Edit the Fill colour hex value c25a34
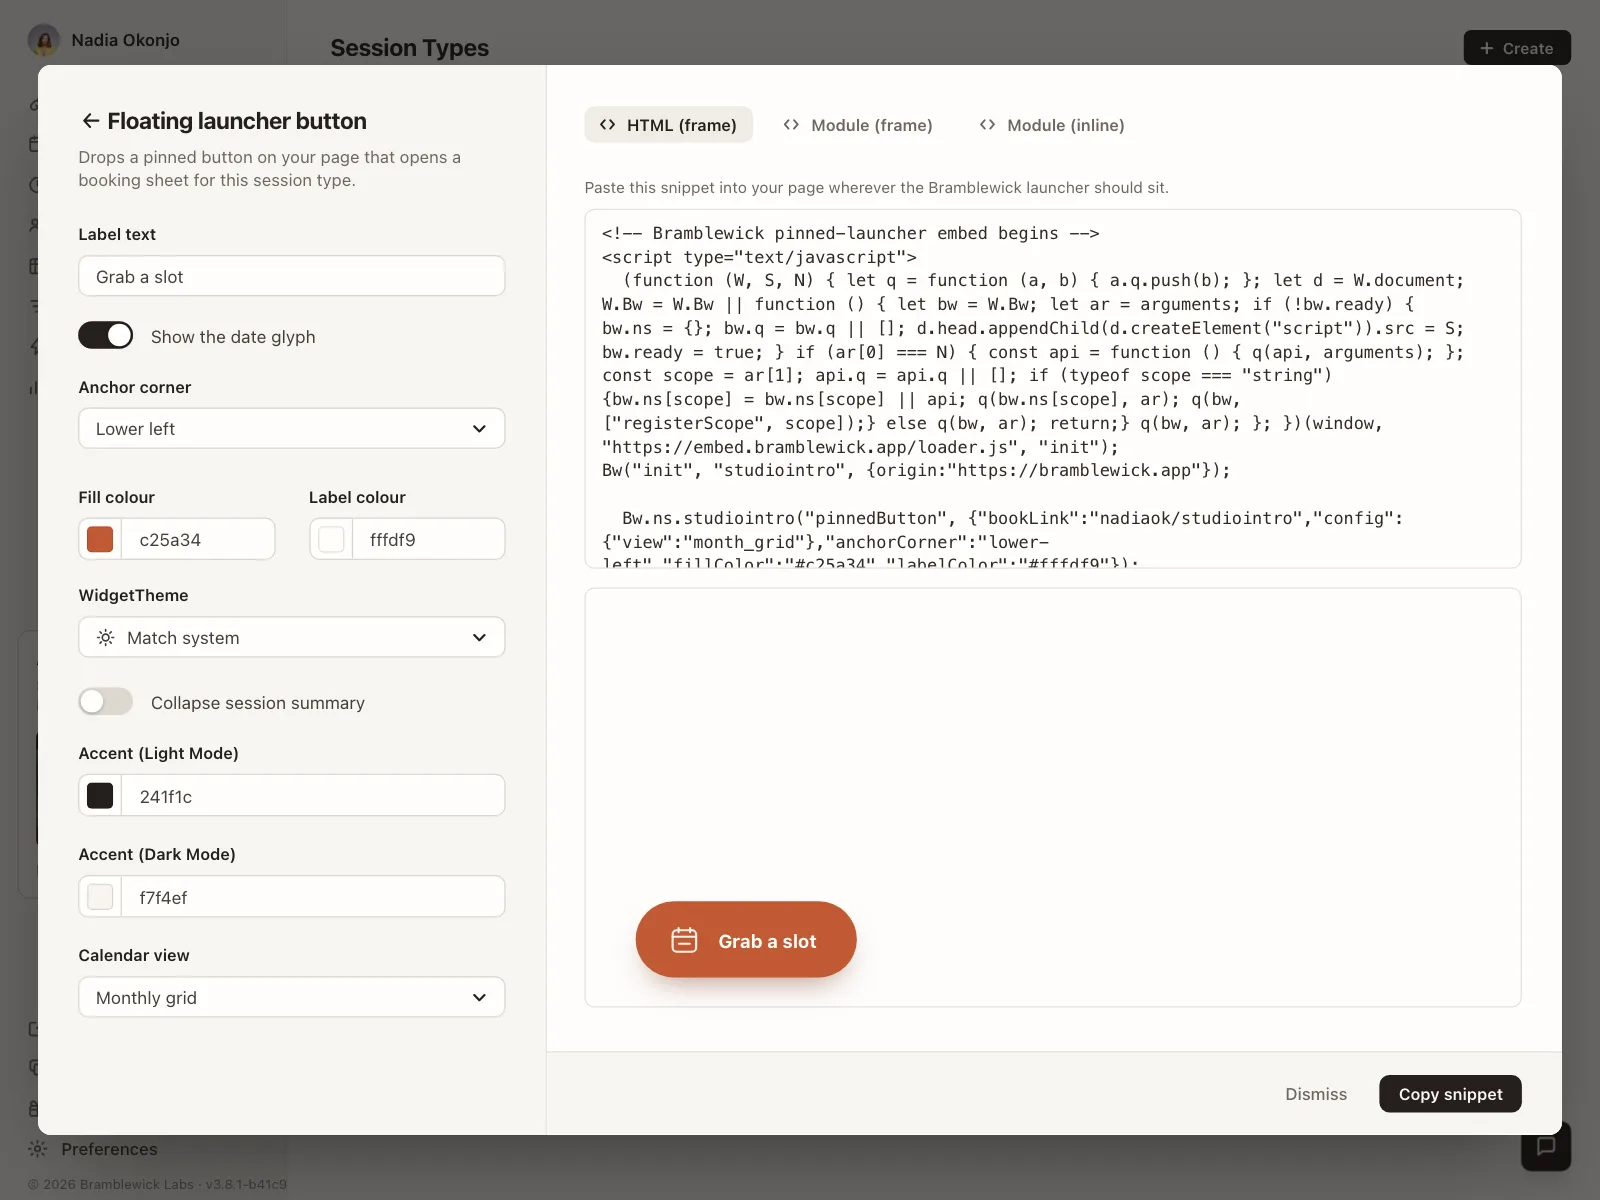Screen dimensions: 1600x1200 [198, 540]
